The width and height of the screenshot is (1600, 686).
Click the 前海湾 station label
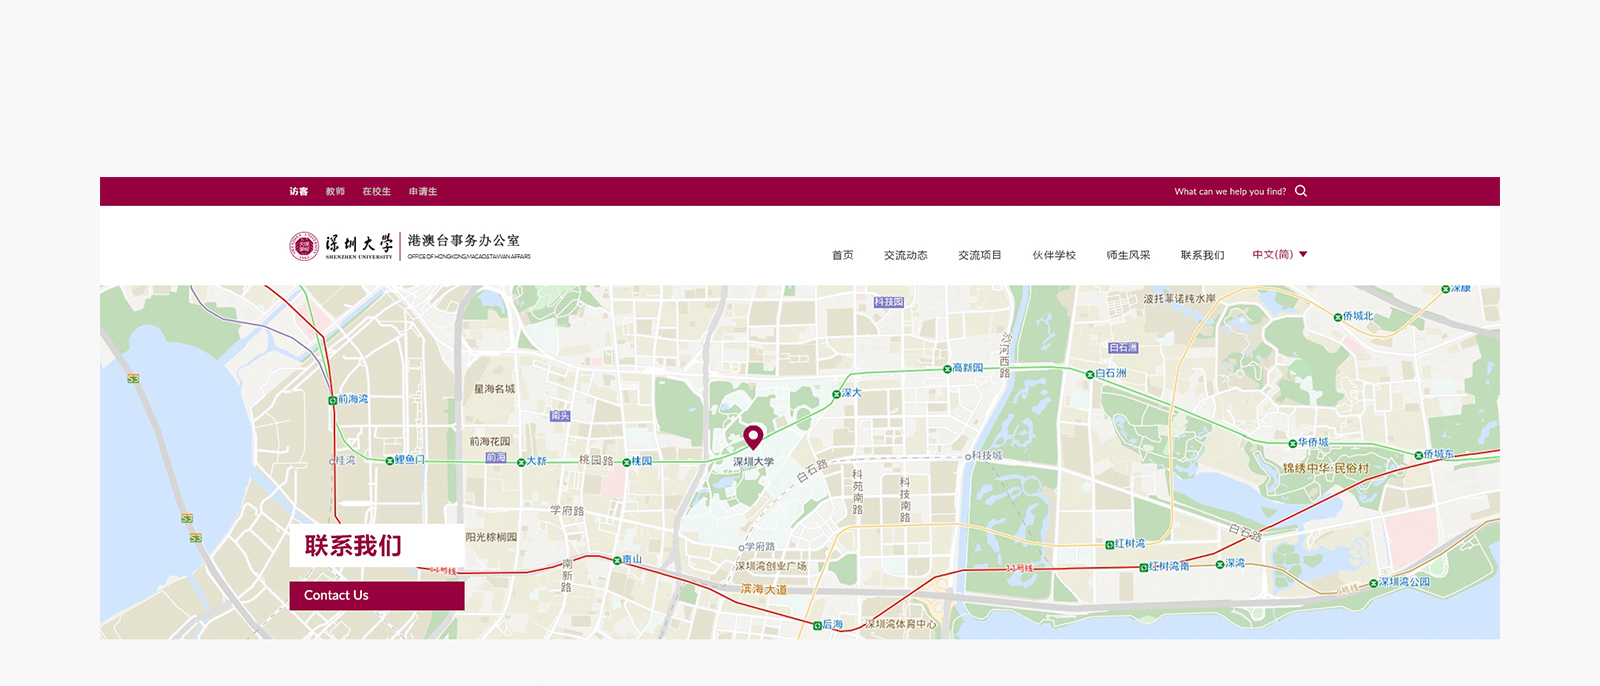pyautogui.click(x=353, y=399)
